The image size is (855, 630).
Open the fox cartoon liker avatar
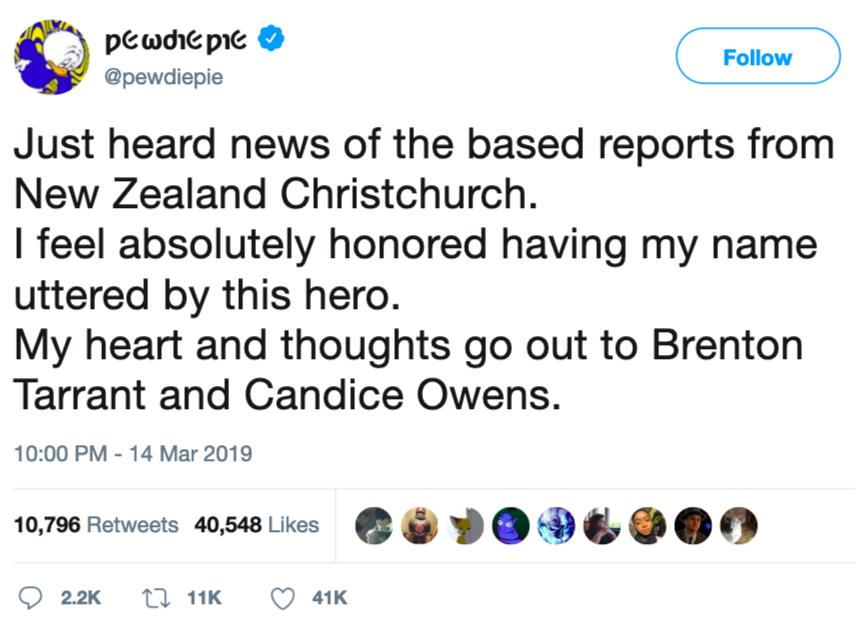tap(465, 524)
